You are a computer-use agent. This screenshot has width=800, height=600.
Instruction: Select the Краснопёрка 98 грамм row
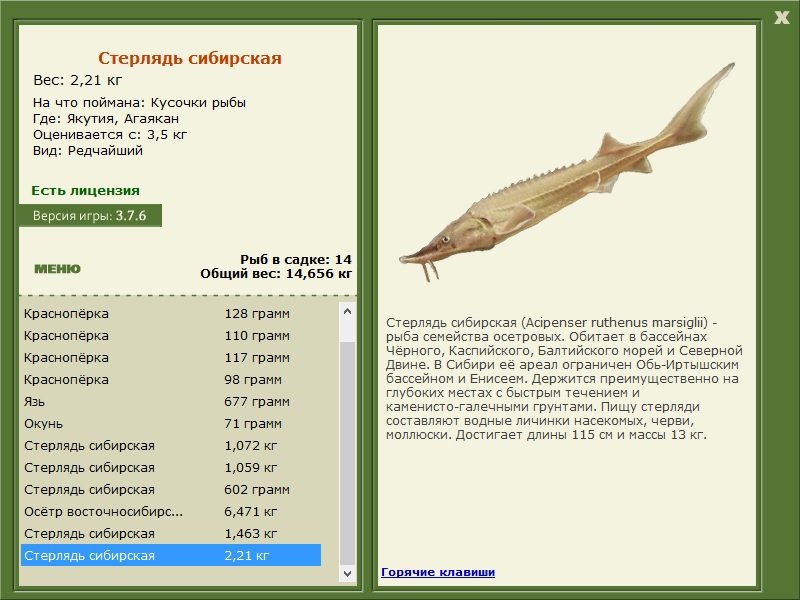pyautogui.click(x=171, y=380)
